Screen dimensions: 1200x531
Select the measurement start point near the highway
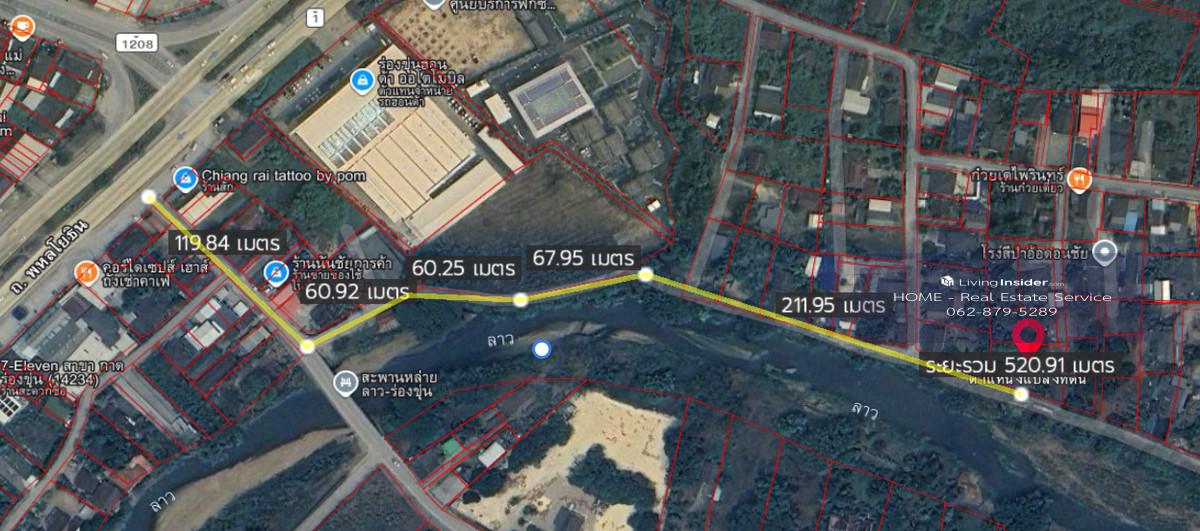149,197
